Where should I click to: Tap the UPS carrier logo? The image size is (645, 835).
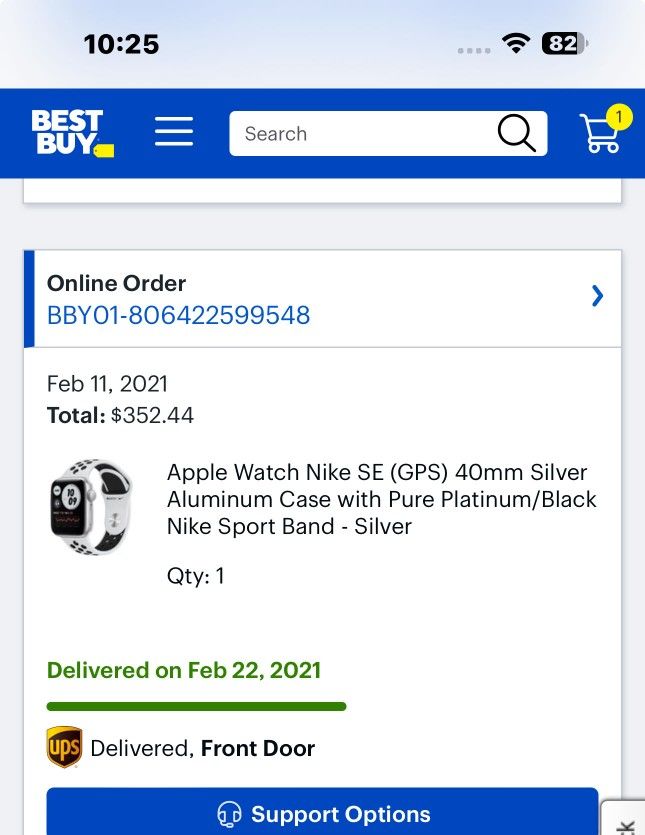[64, 748]
